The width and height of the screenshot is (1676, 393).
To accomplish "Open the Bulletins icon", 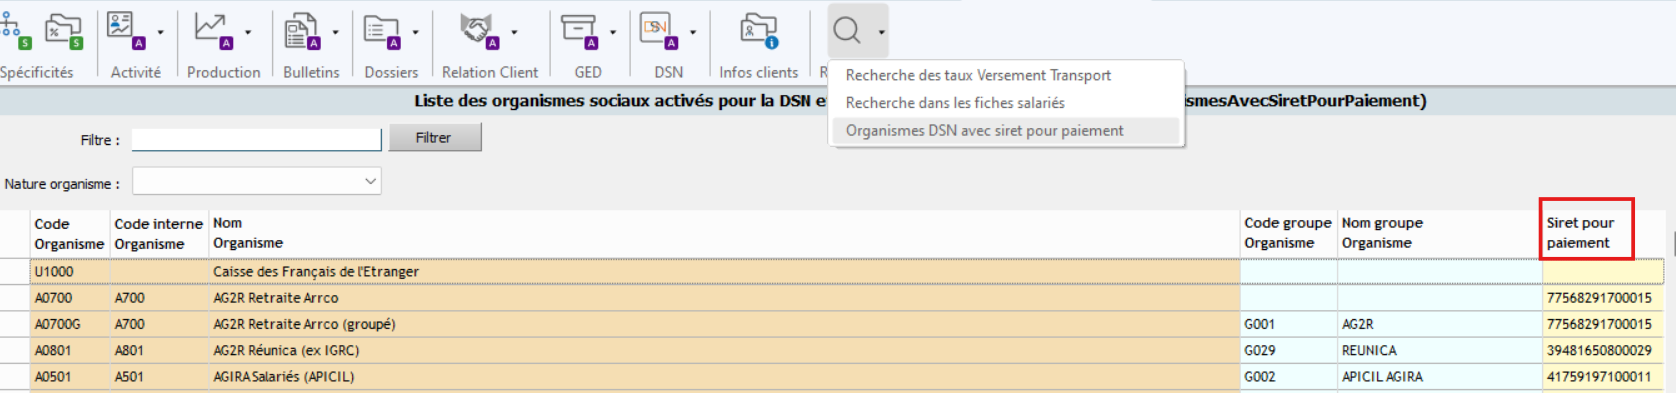I will [x=301, y=31].
